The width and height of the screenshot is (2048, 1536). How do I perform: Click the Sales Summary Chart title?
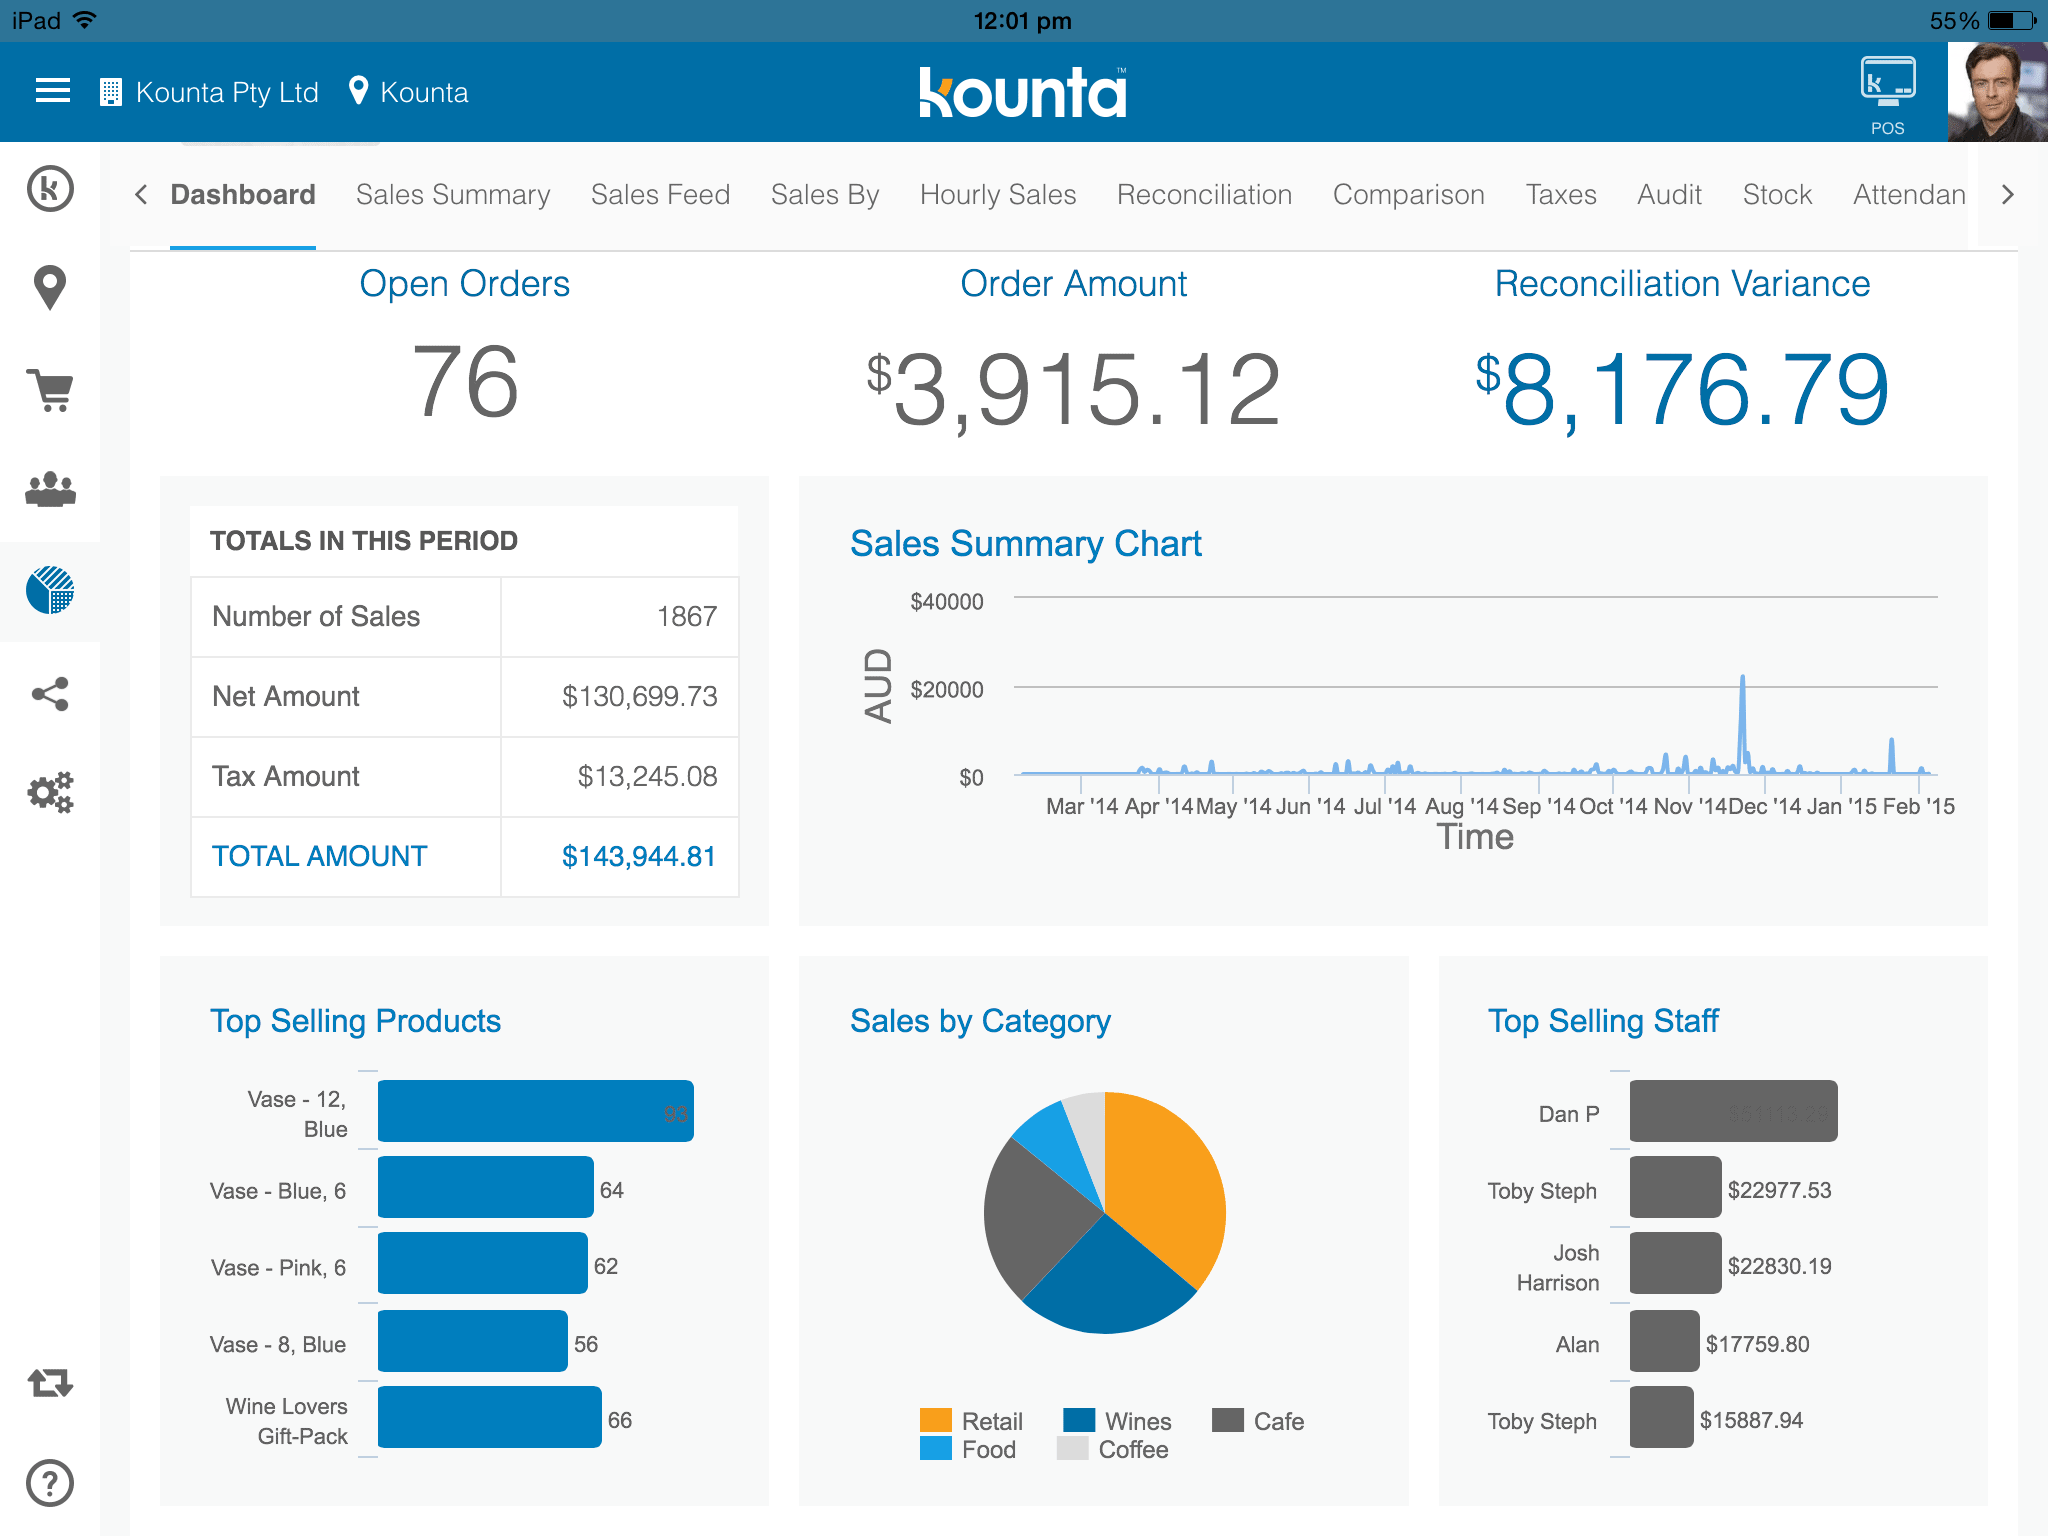[x=1025, y=544]
